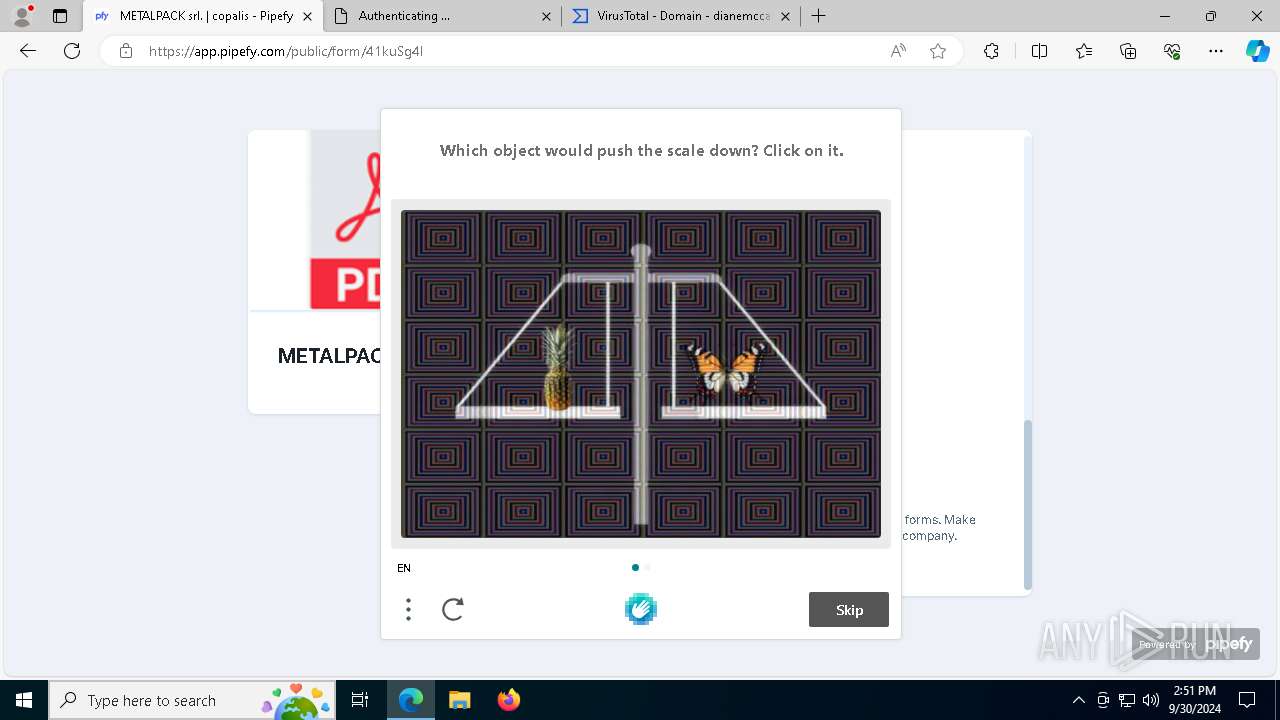Add this page to favorites
The width and height of the screenshot is (1280, 720).
click(x=938, y=51)
